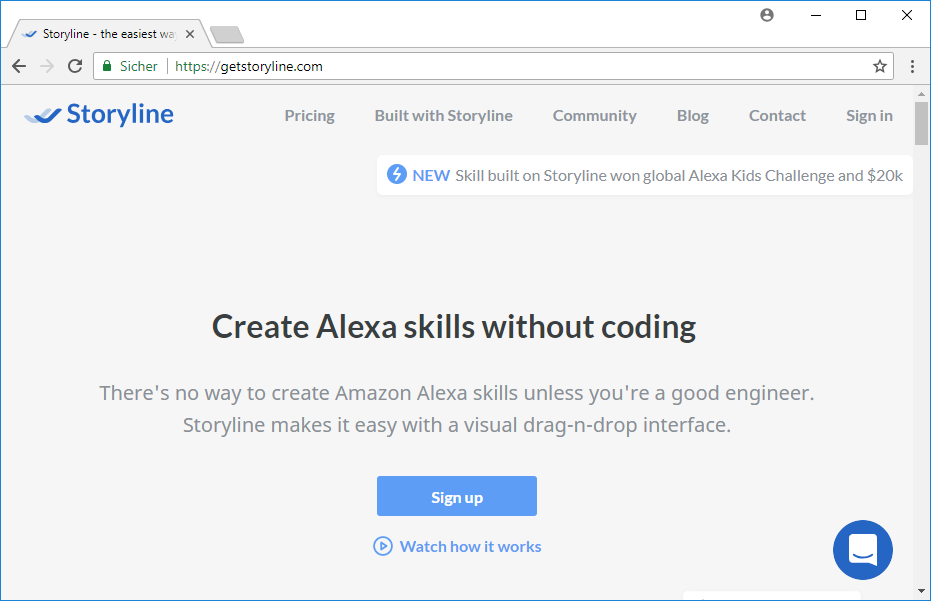This screenshot has width=931, height=601.
Task: Open the Pricing page
Action: 309,116
